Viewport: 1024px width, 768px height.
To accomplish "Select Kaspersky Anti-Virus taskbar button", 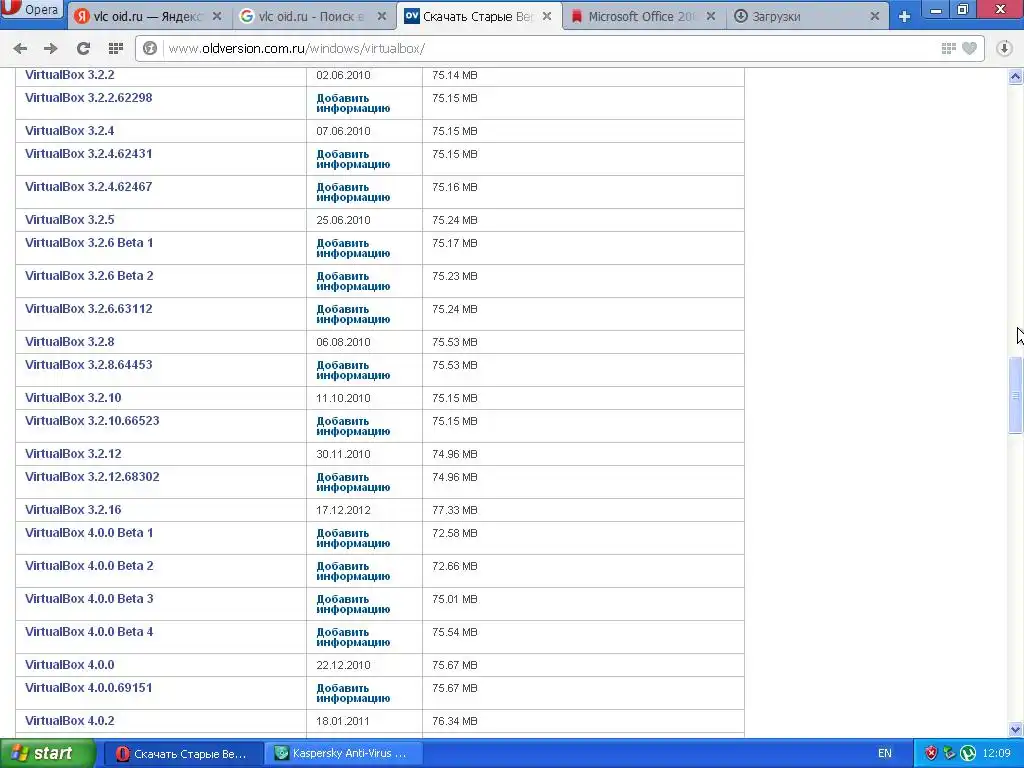I will pyautogui.click(x=344, y=754).
